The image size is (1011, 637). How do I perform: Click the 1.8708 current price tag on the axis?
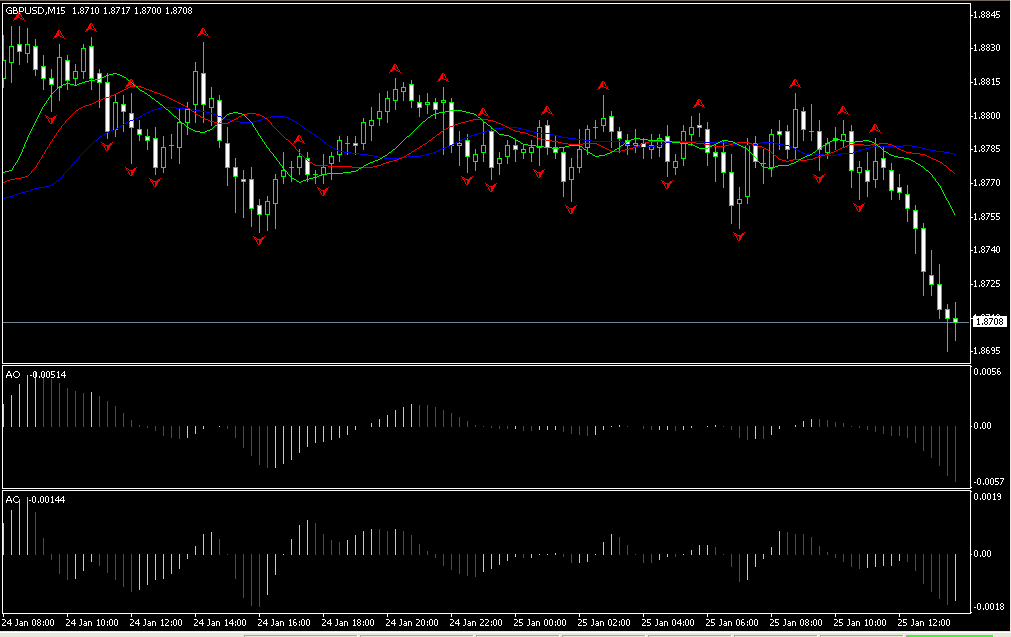coord(989,321)
